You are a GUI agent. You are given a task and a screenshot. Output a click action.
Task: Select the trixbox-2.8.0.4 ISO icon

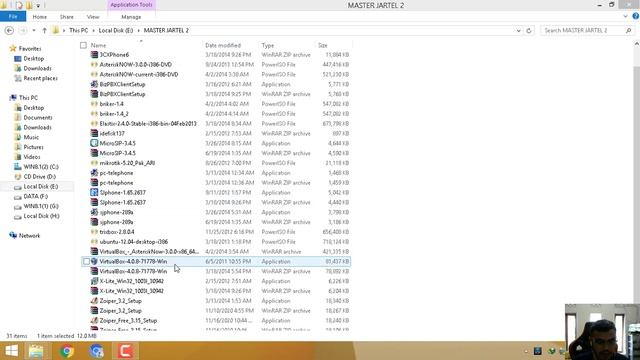coord(94,232)
